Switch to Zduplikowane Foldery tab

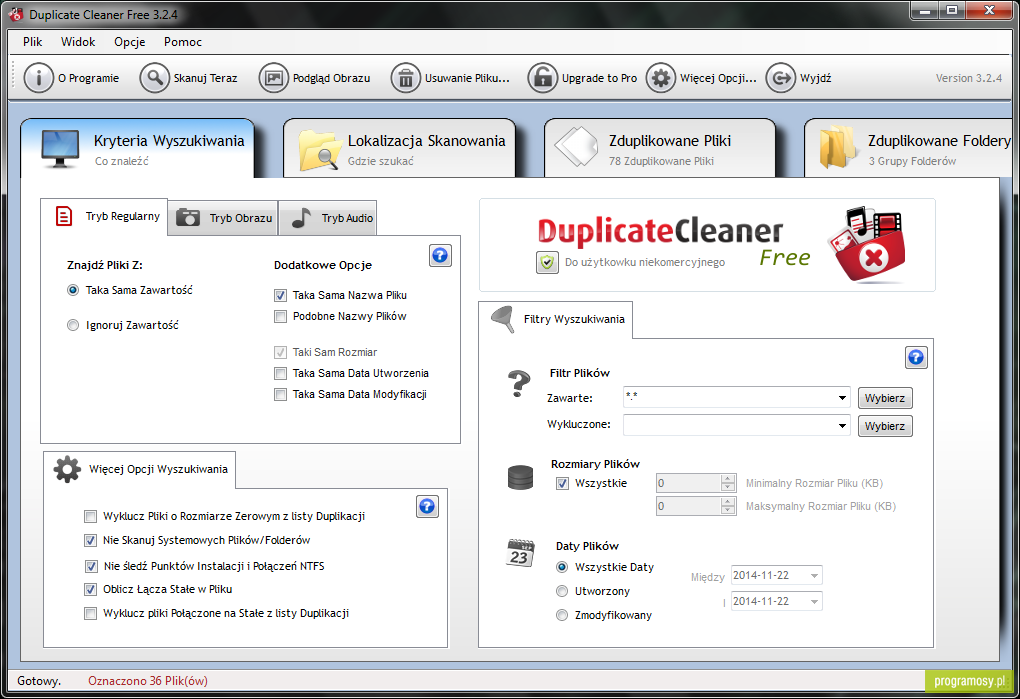[x=909, y=148]
